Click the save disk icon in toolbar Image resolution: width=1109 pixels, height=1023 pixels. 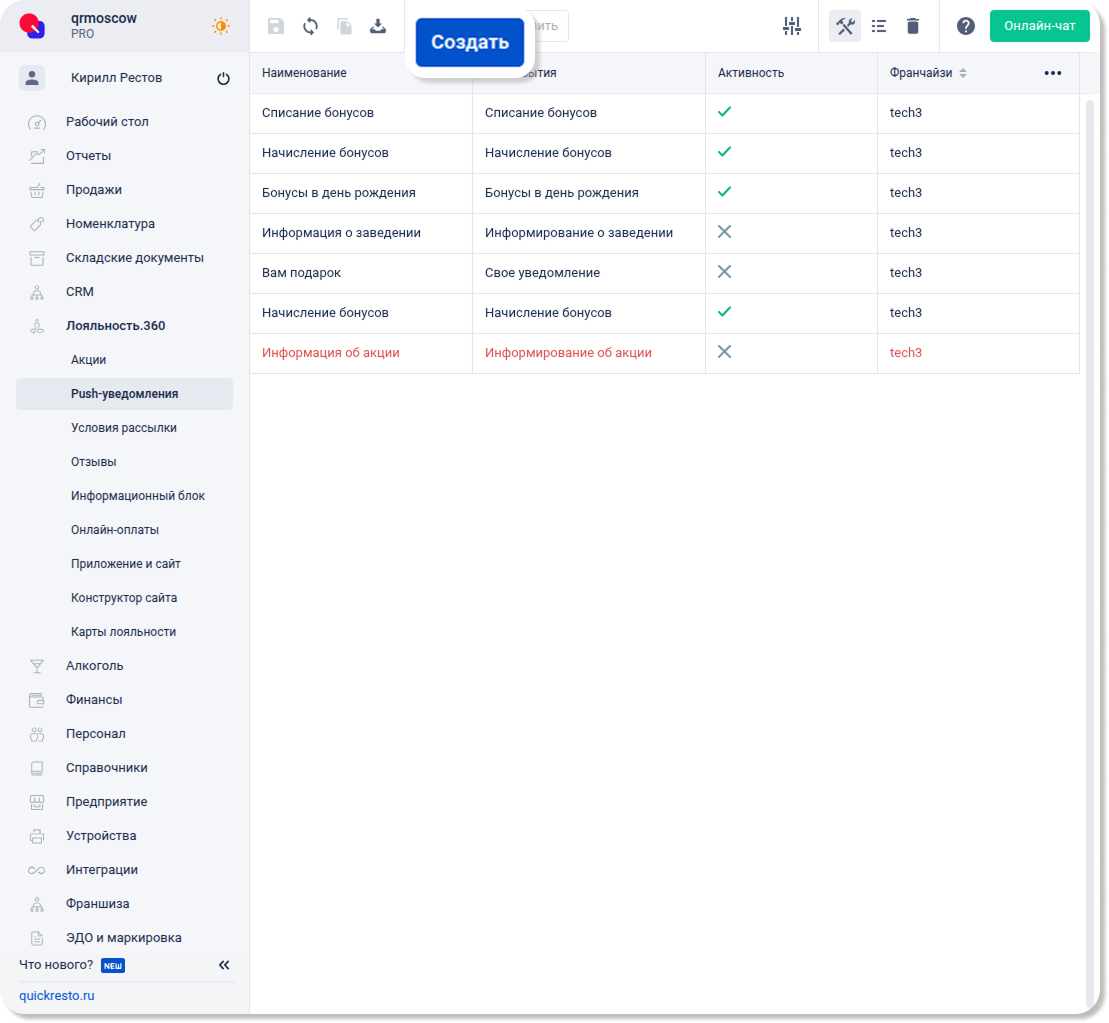click(x=276, y=26)
